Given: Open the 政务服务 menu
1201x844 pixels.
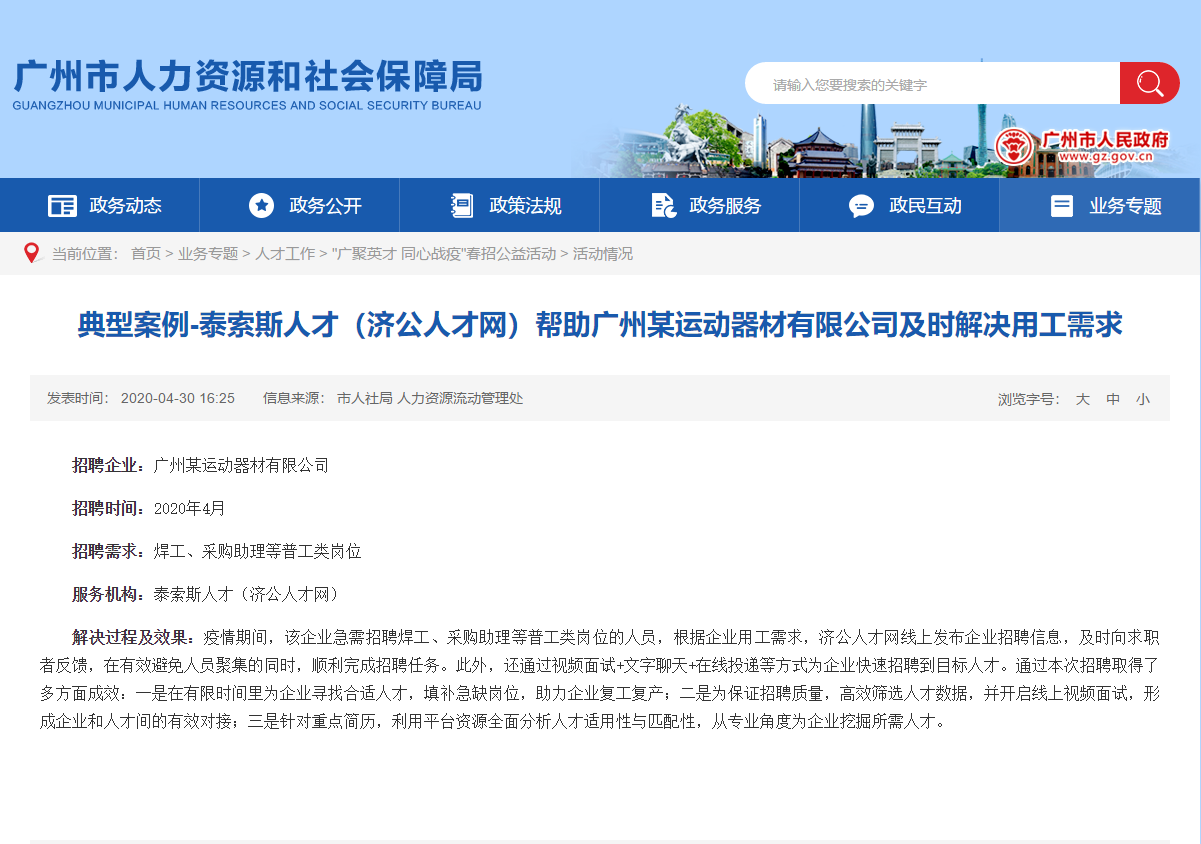Looking at the screenshot, I should coord(700,205).
